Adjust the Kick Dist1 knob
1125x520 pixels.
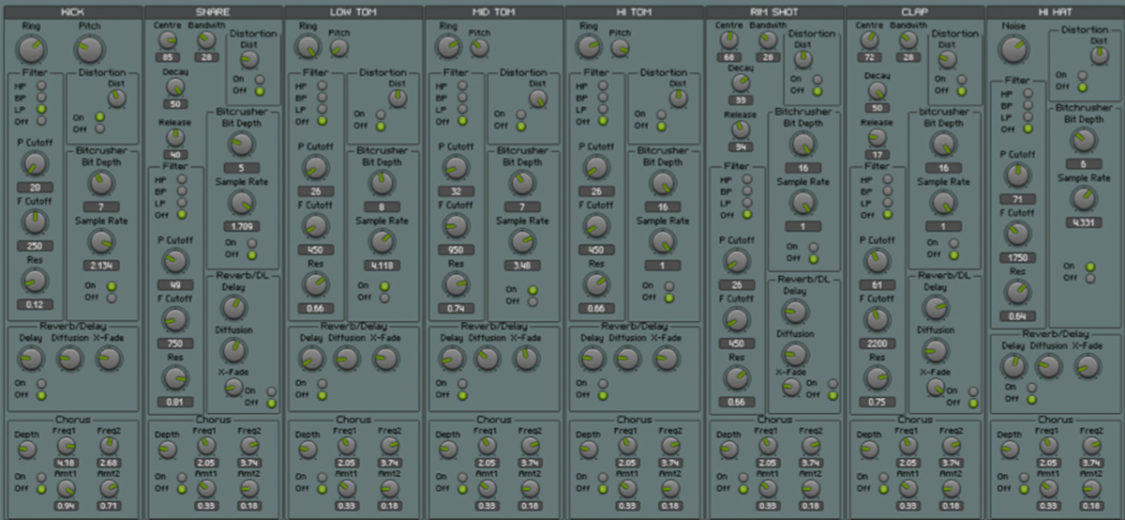pos(117,98)
